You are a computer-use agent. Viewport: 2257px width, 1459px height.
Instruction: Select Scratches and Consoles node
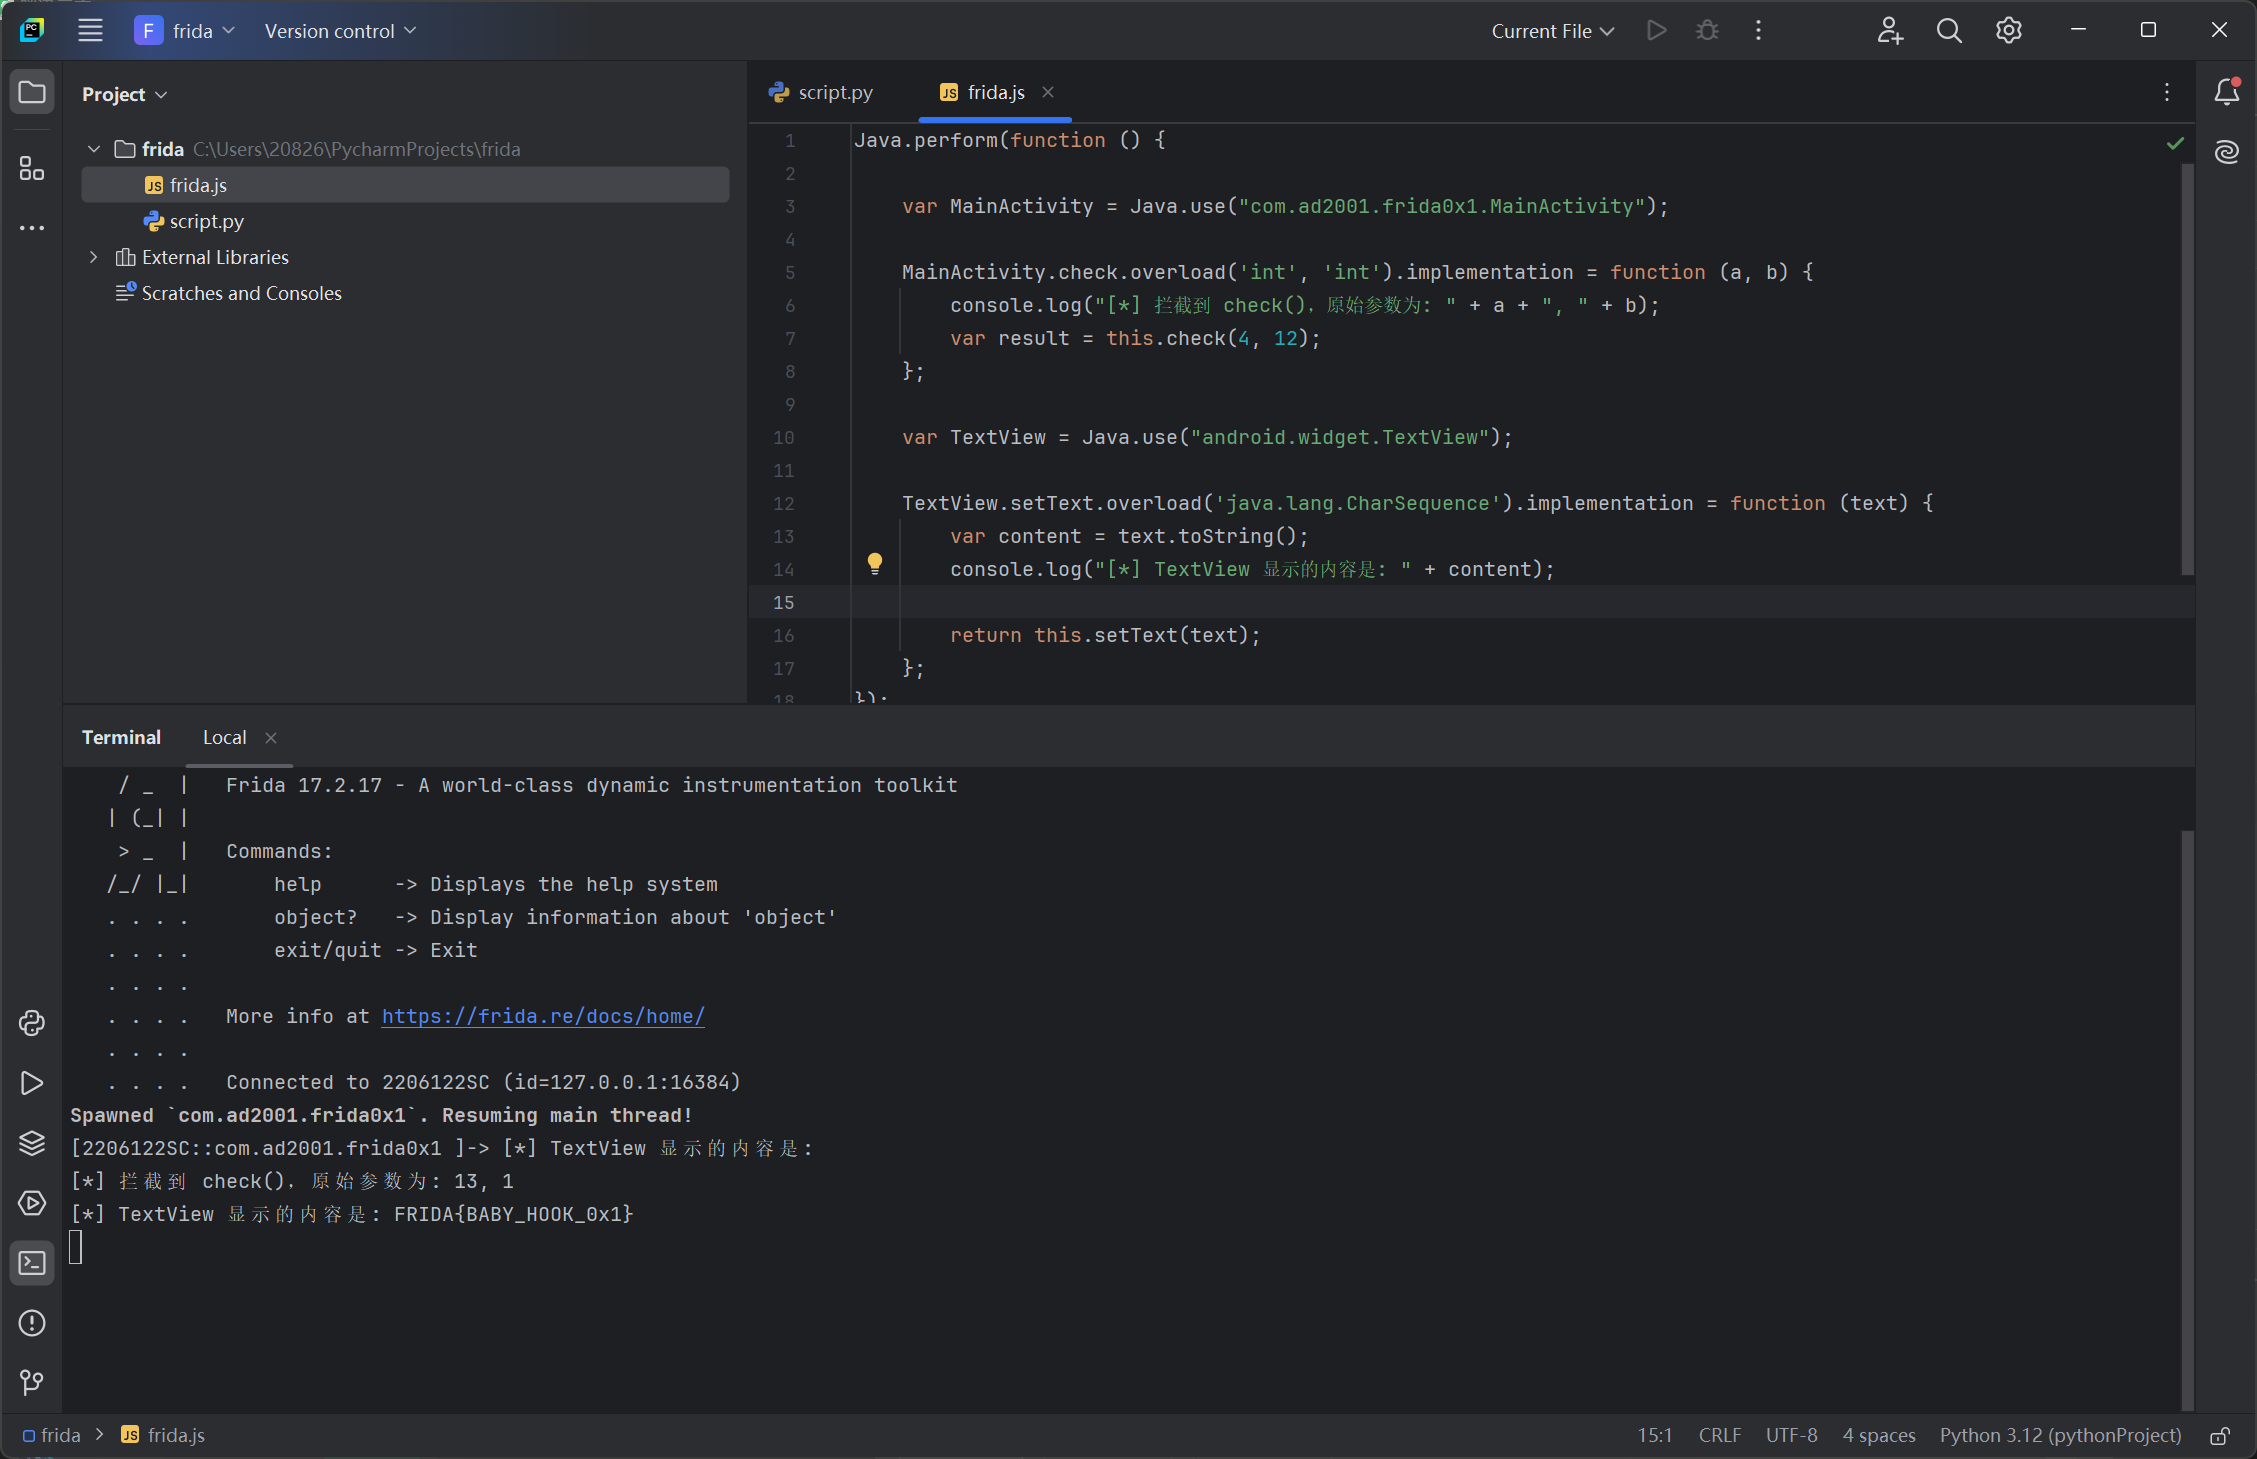click(x=405, y=293)
